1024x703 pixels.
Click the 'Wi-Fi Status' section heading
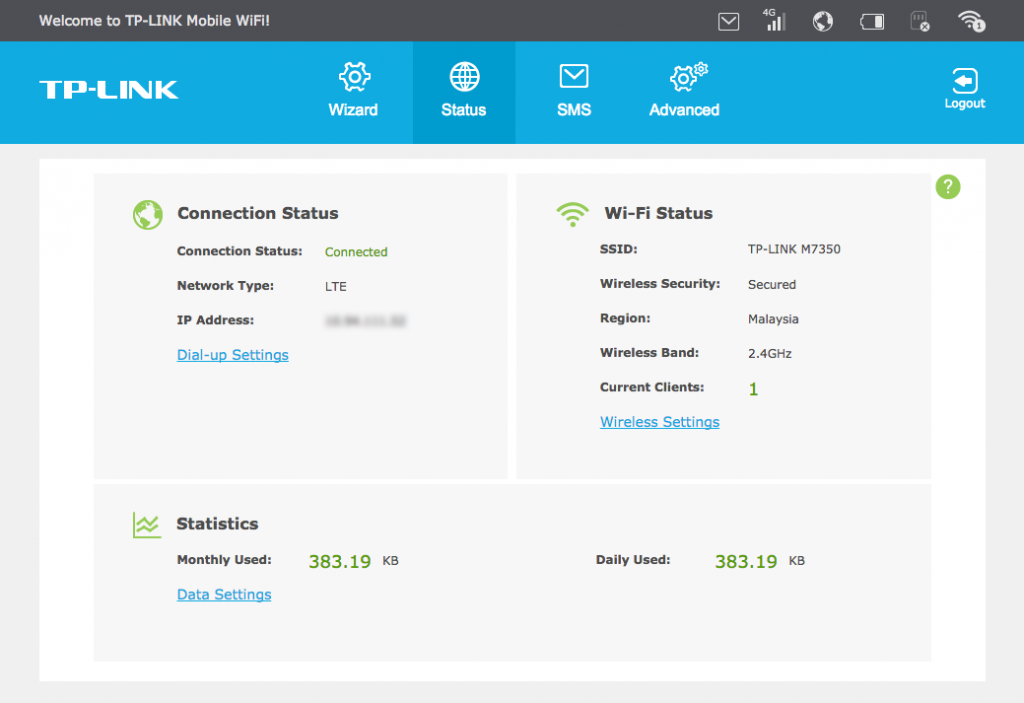coord(658,213)
